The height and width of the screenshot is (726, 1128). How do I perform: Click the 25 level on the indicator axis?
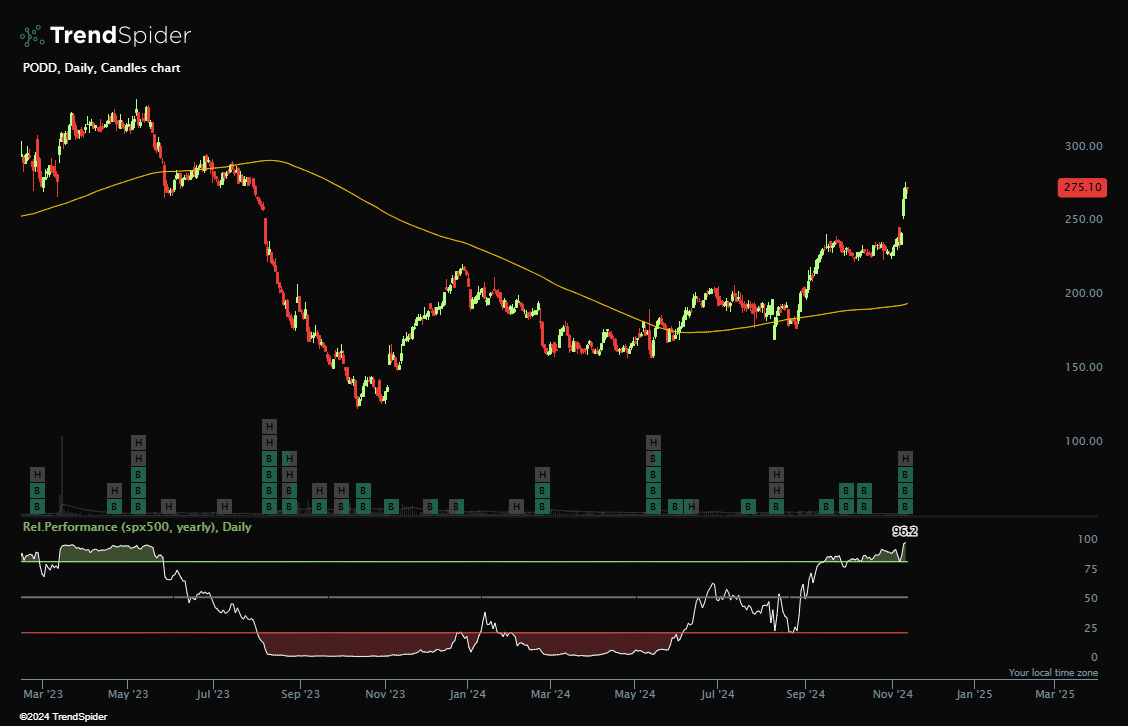click(x=1091, y=628)
